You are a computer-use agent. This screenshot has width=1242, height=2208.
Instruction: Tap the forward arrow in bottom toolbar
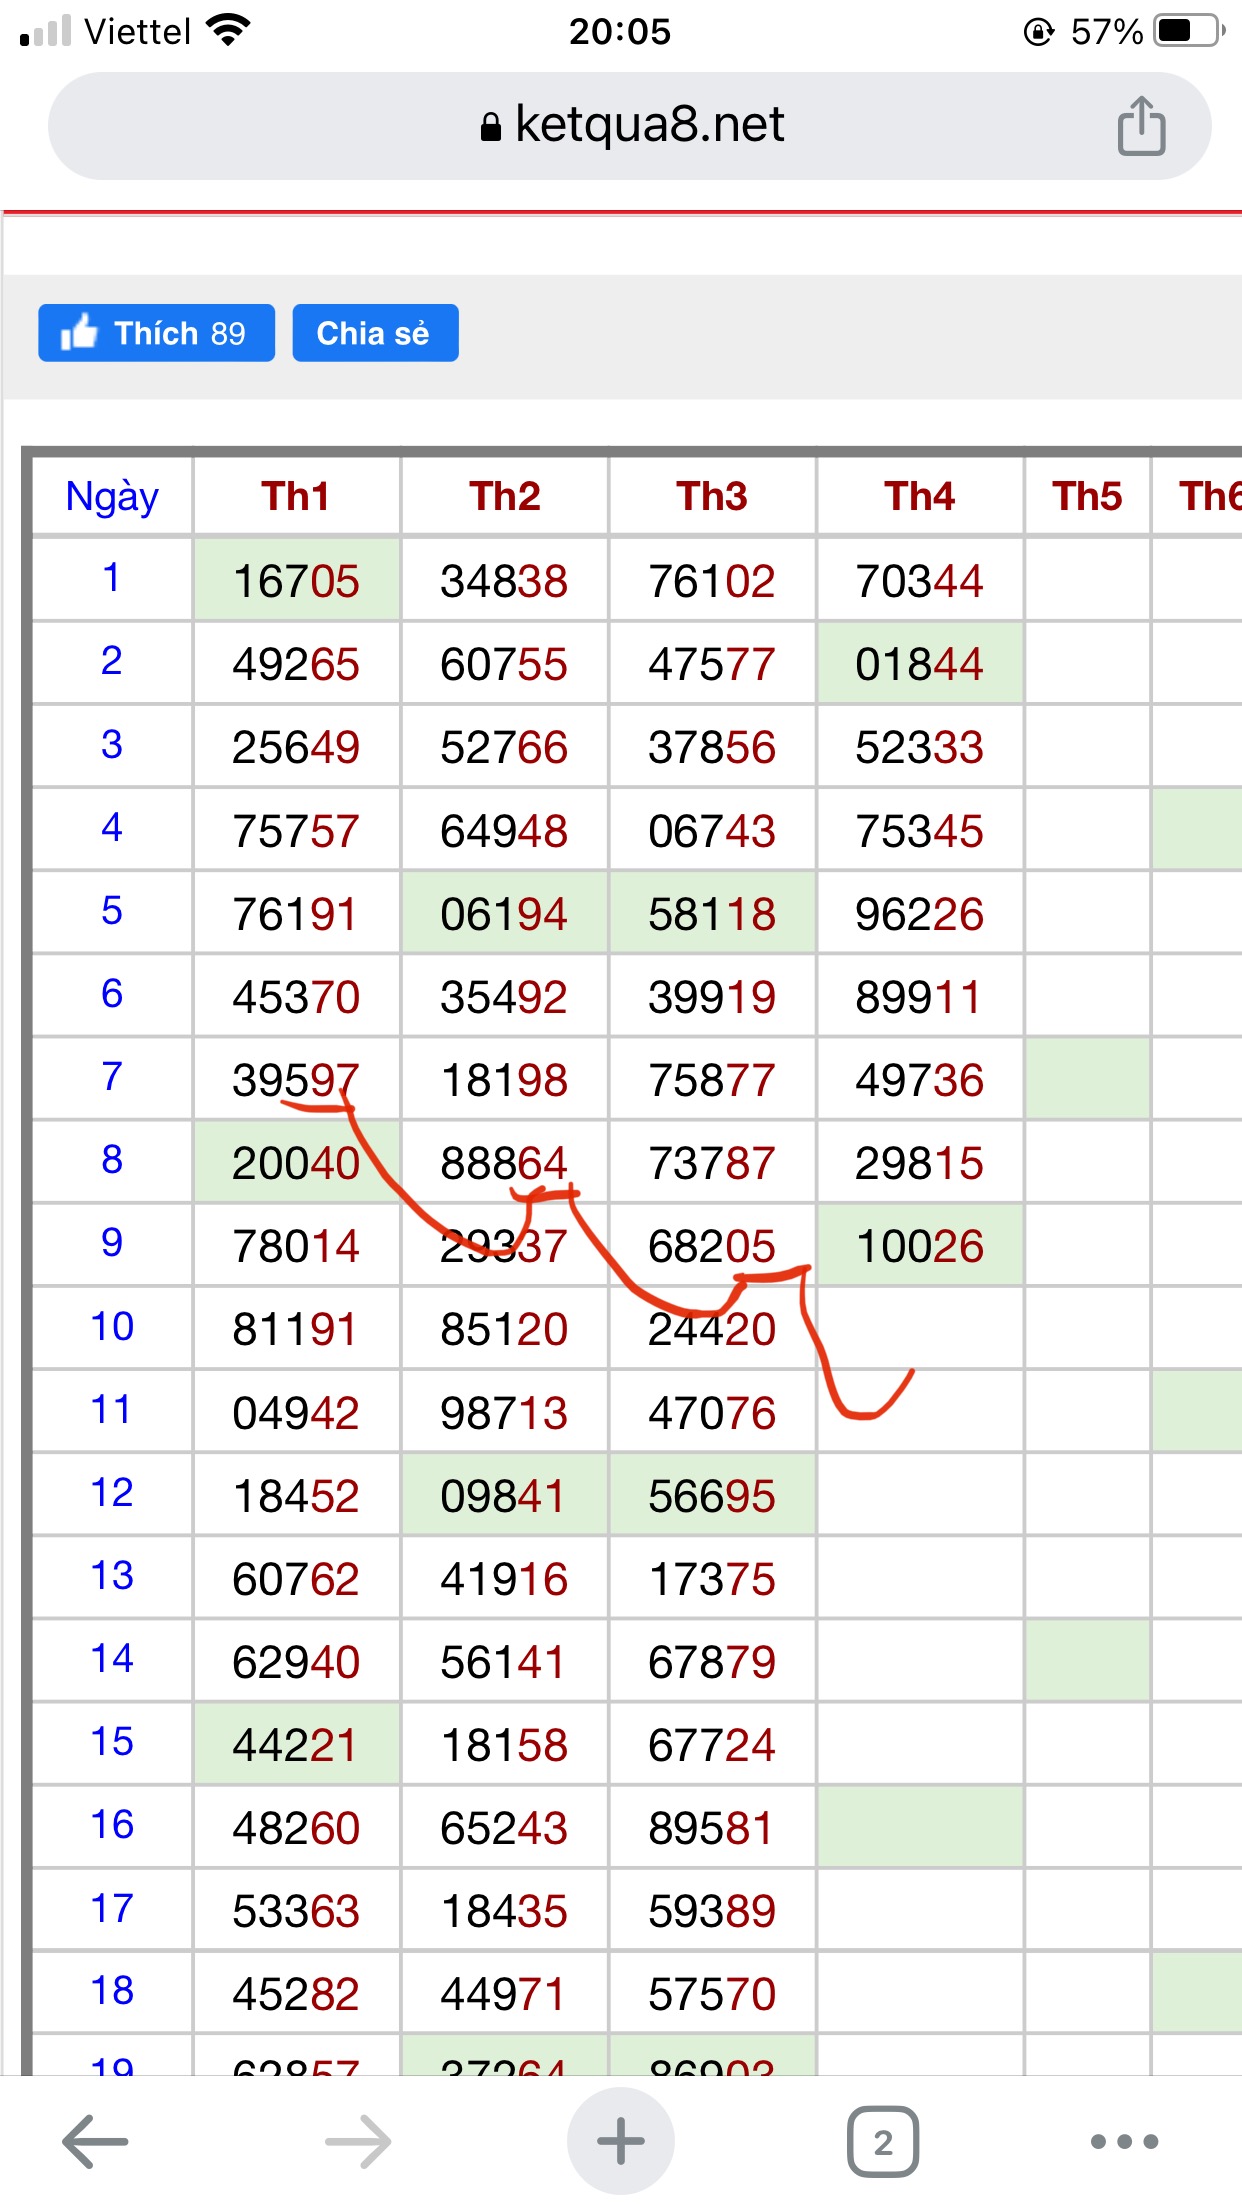pyautogui.click(x=358, y=2141)
